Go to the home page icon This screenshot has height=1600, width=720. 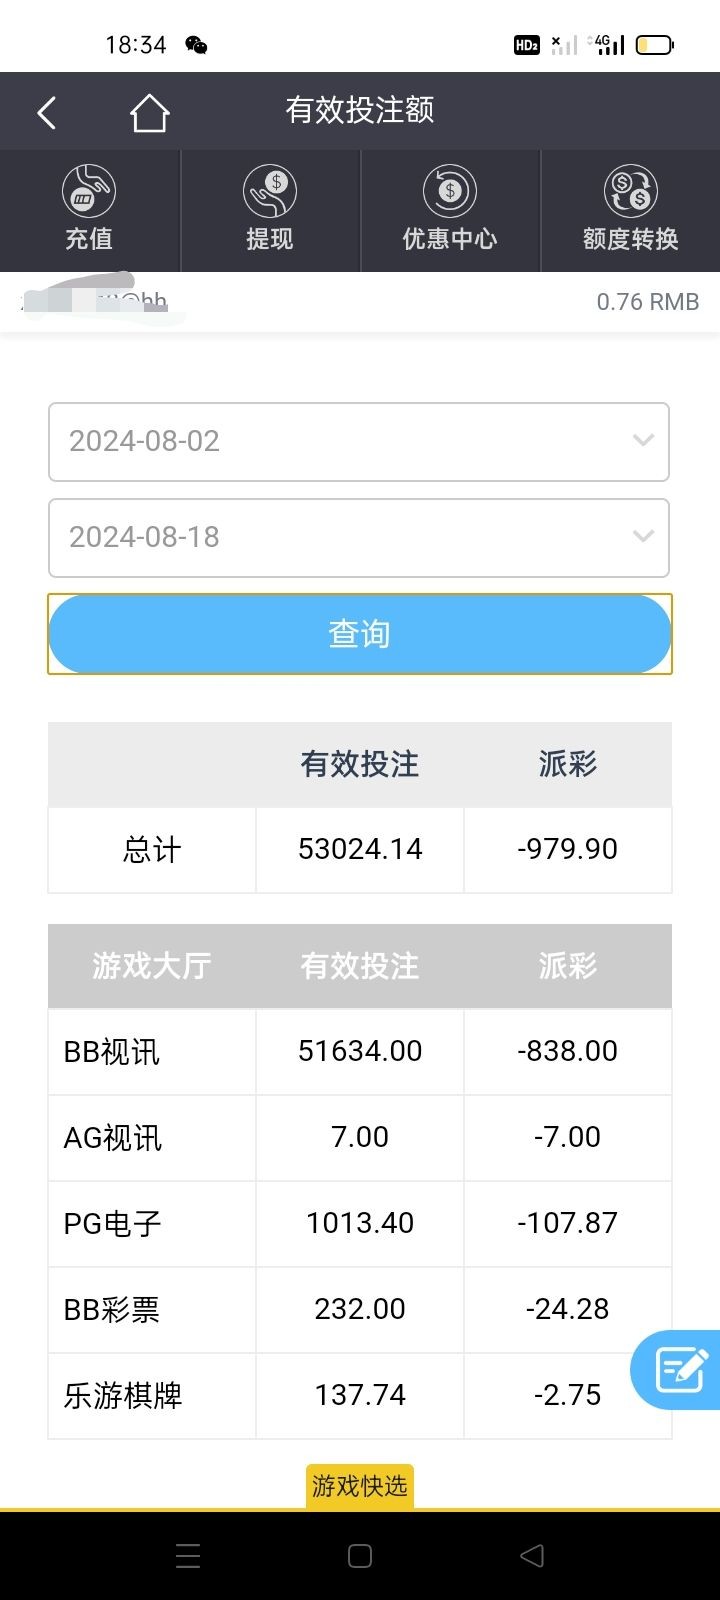pyautogui.click(x=149, y=113)
